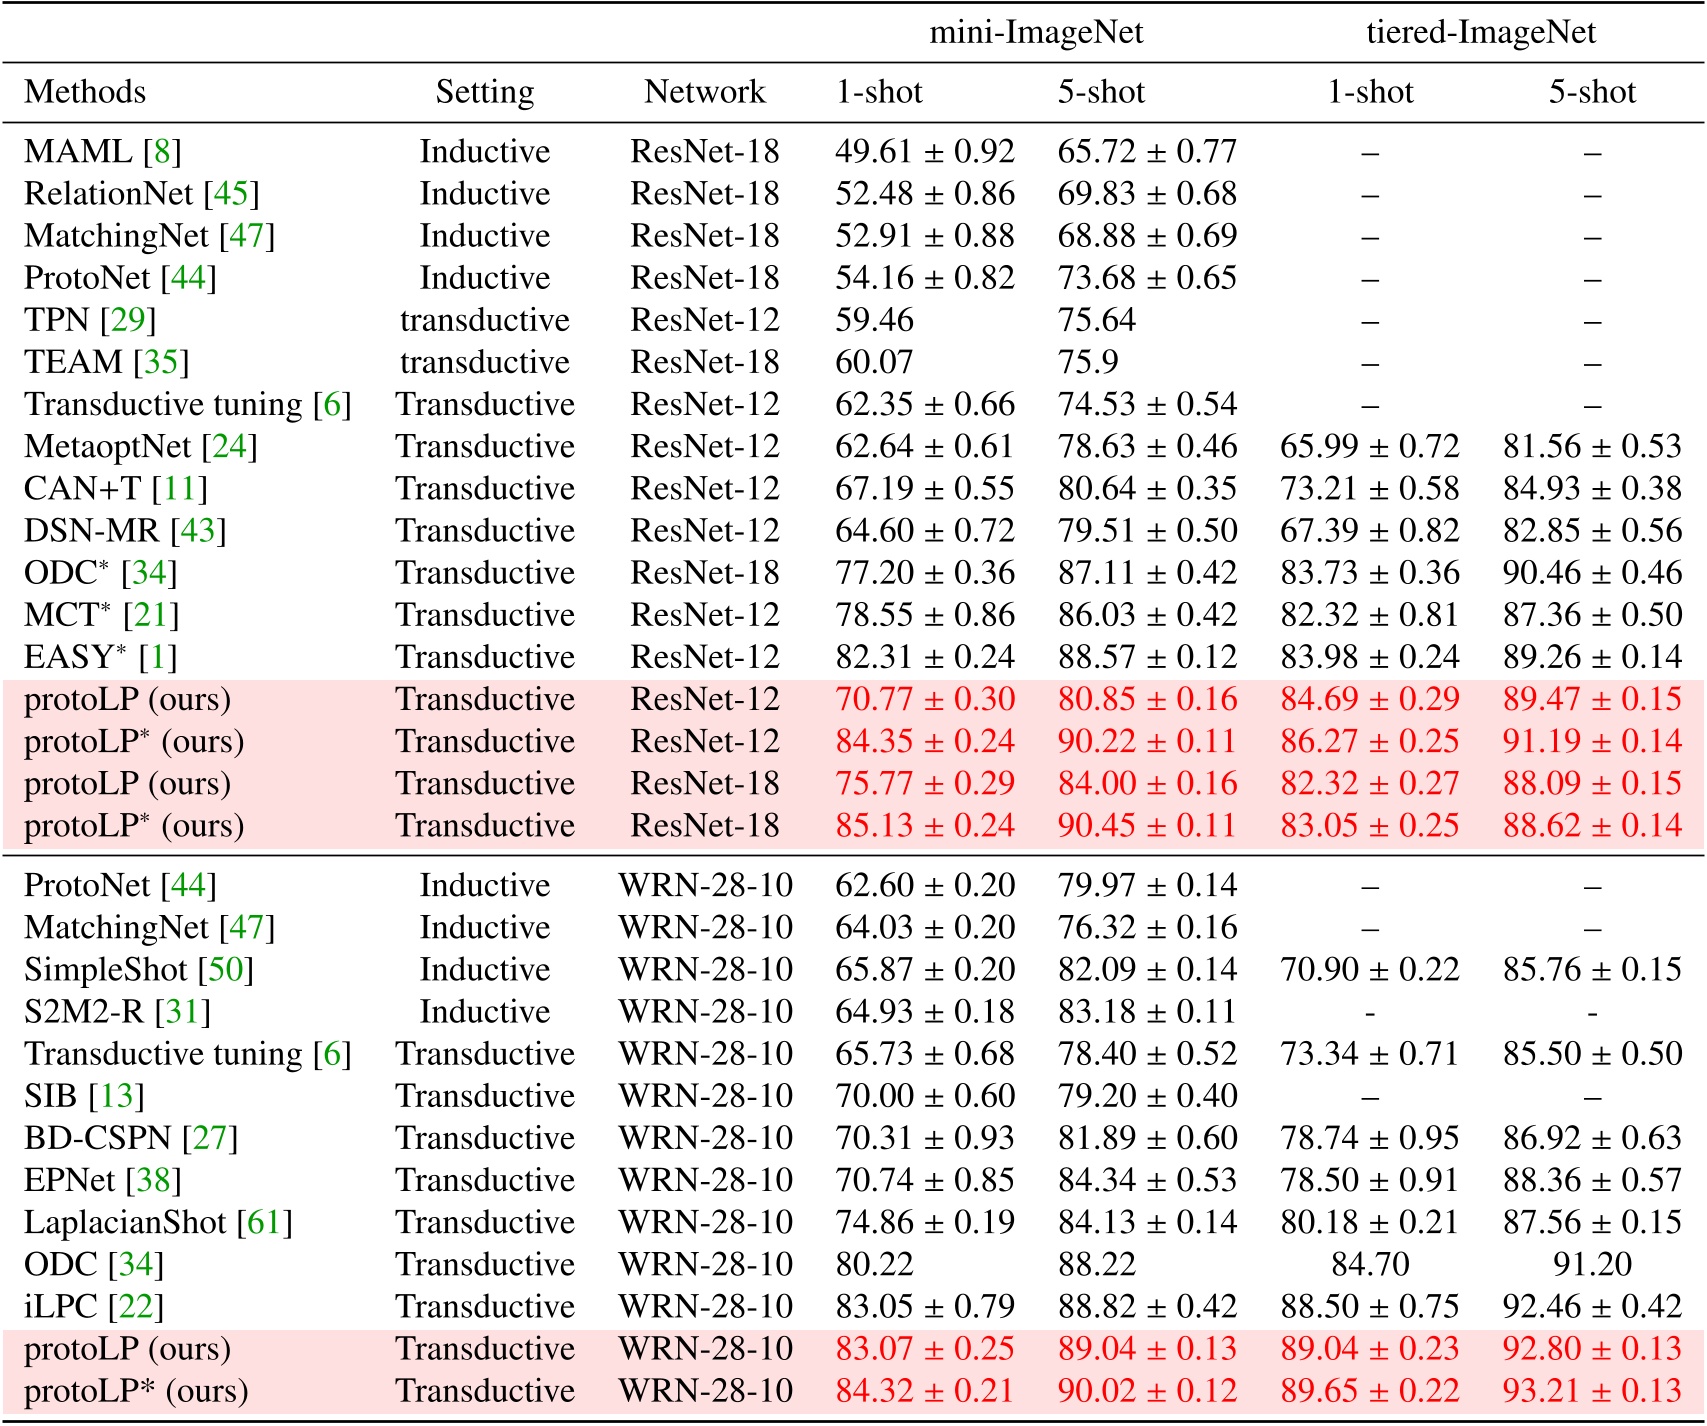Screen dimensions: 1707x1426
Task: Select the Network column header
Action: pyautogui.click(x=704, y=92)
